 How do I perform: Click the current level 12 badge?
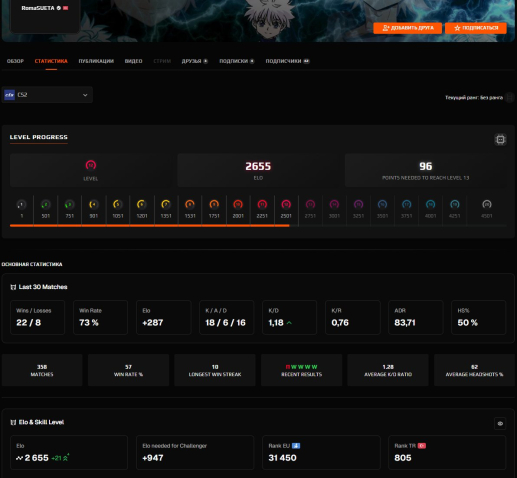tap(91, 165)
